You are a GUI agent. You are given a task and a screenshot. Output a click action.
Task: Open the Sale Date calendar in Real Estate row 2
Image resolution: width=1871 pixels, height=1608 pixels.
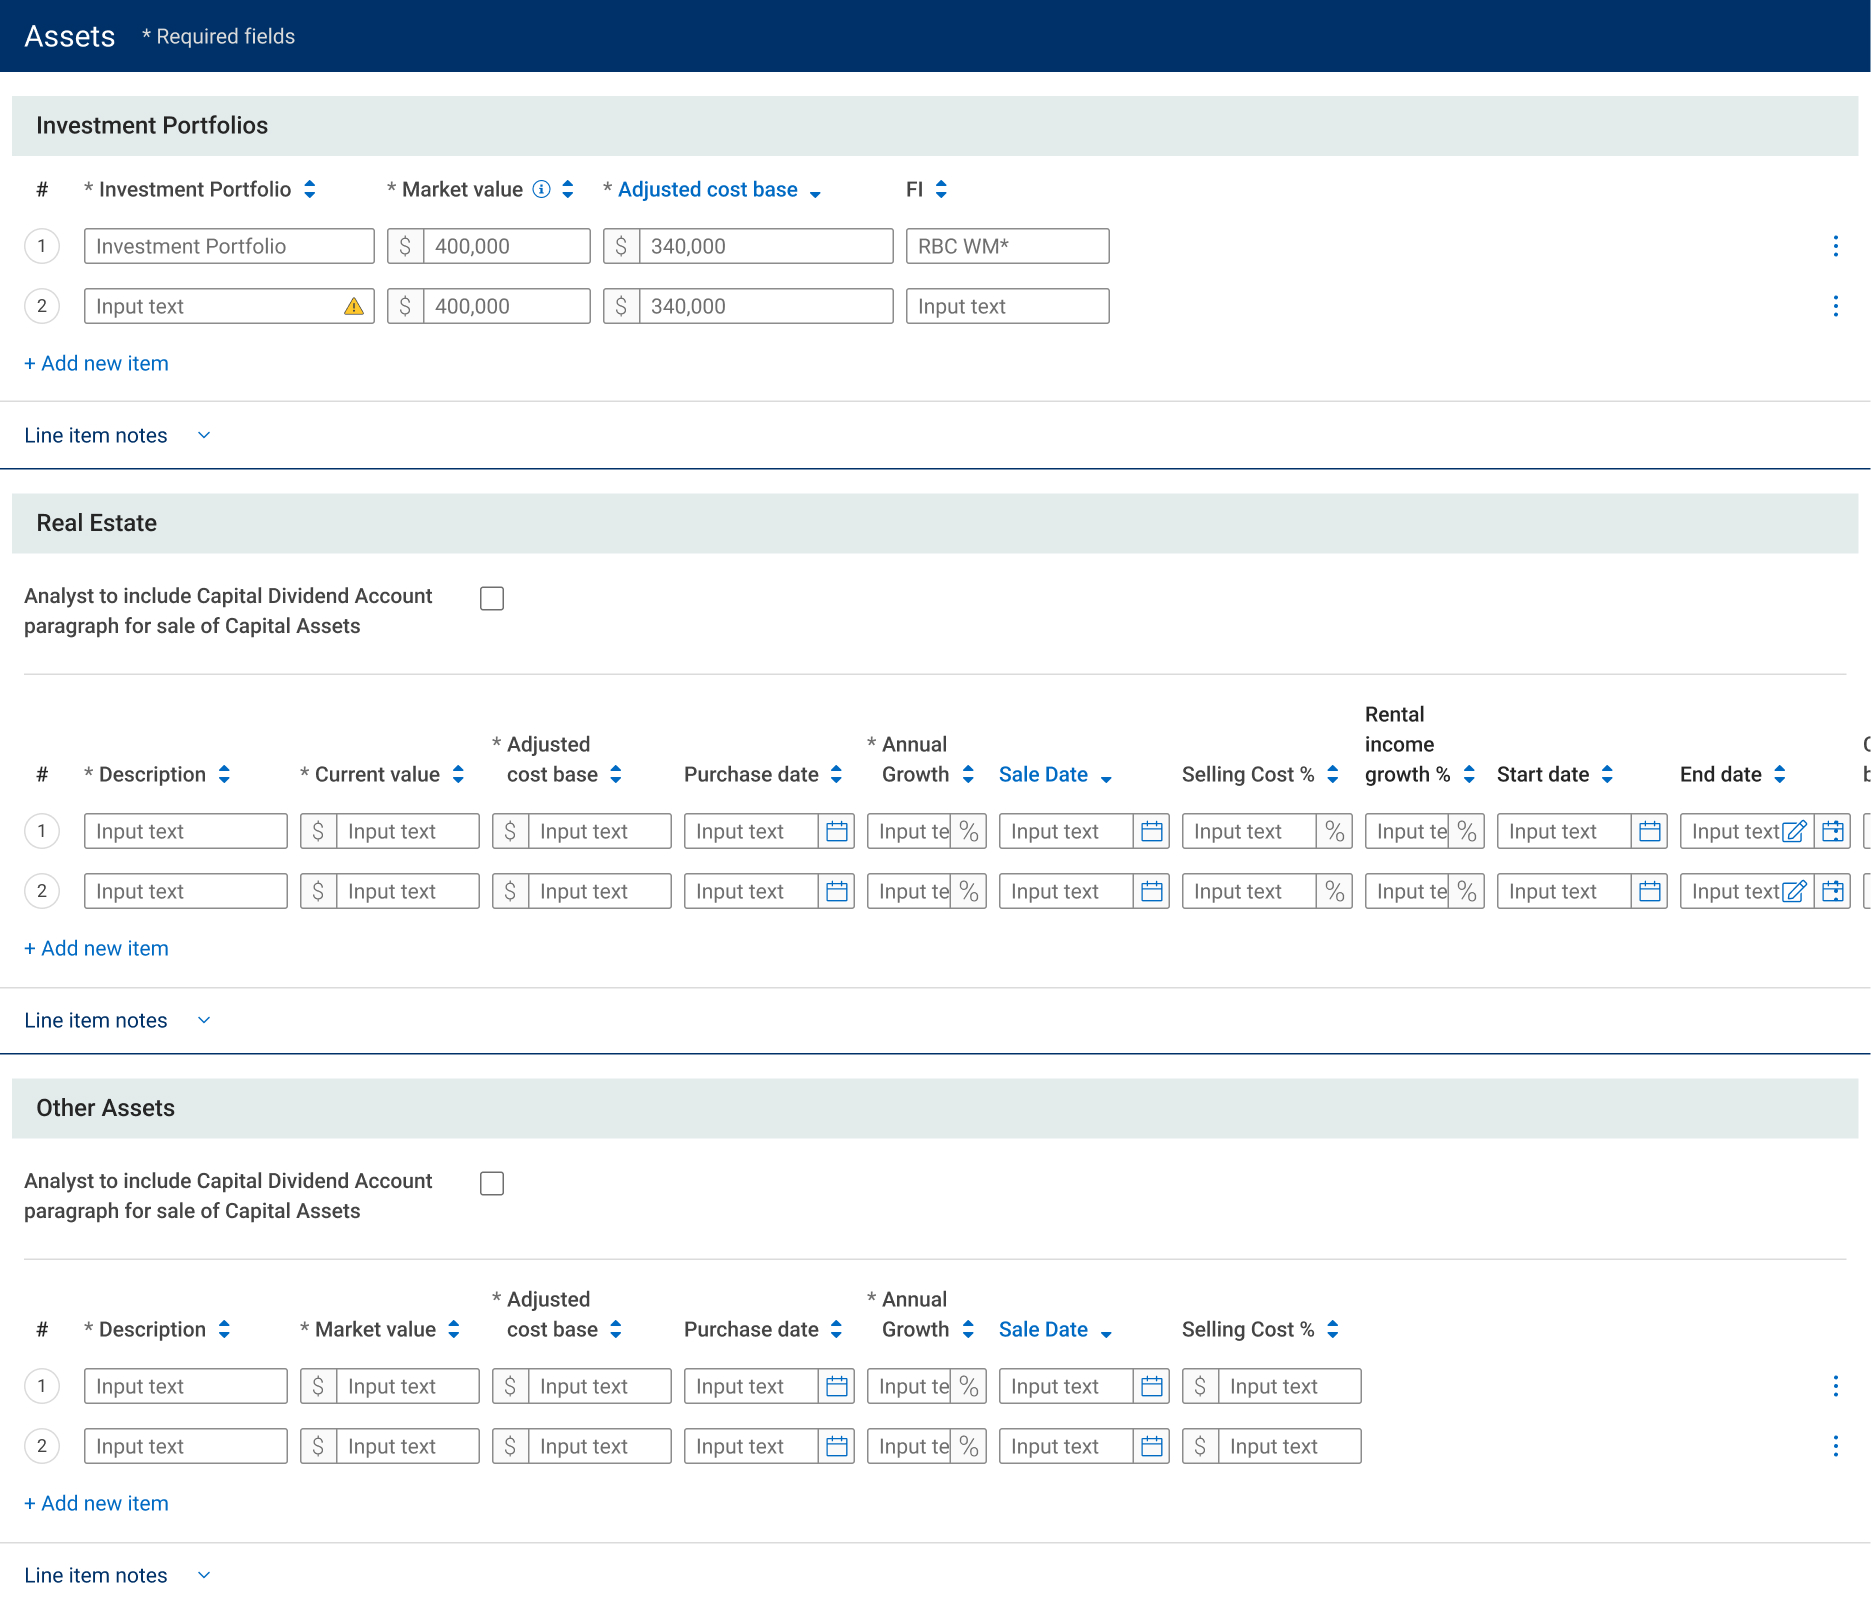(x=1152, y=891)
